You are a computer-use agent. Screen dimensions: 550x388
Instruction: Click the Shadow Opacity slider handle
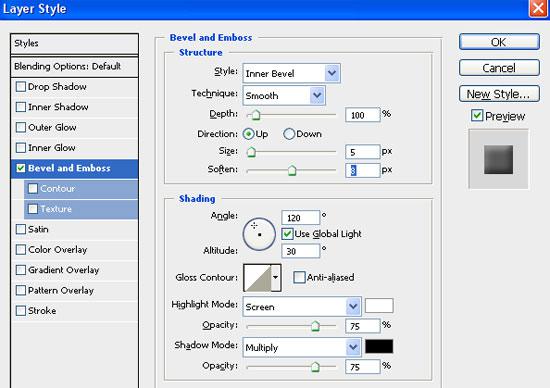point(315,367)
